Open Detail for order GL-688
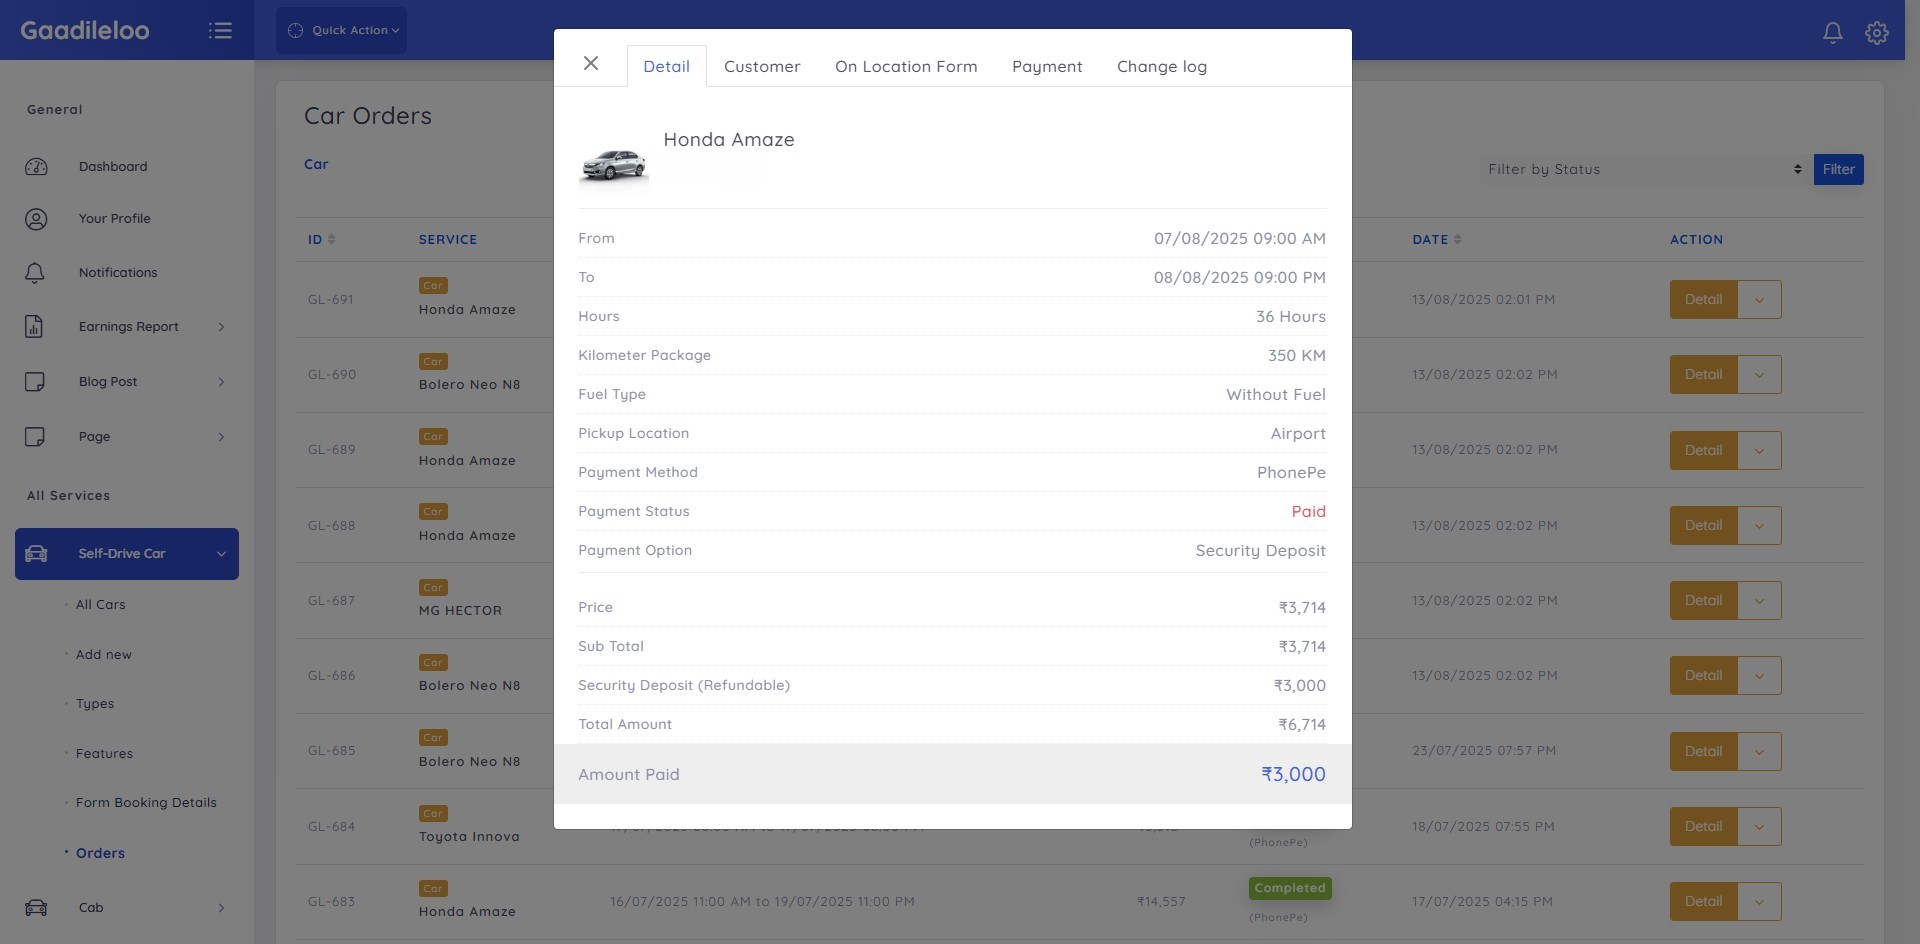This screenshot has height=944, width=1920. [x=1703, y=525]
